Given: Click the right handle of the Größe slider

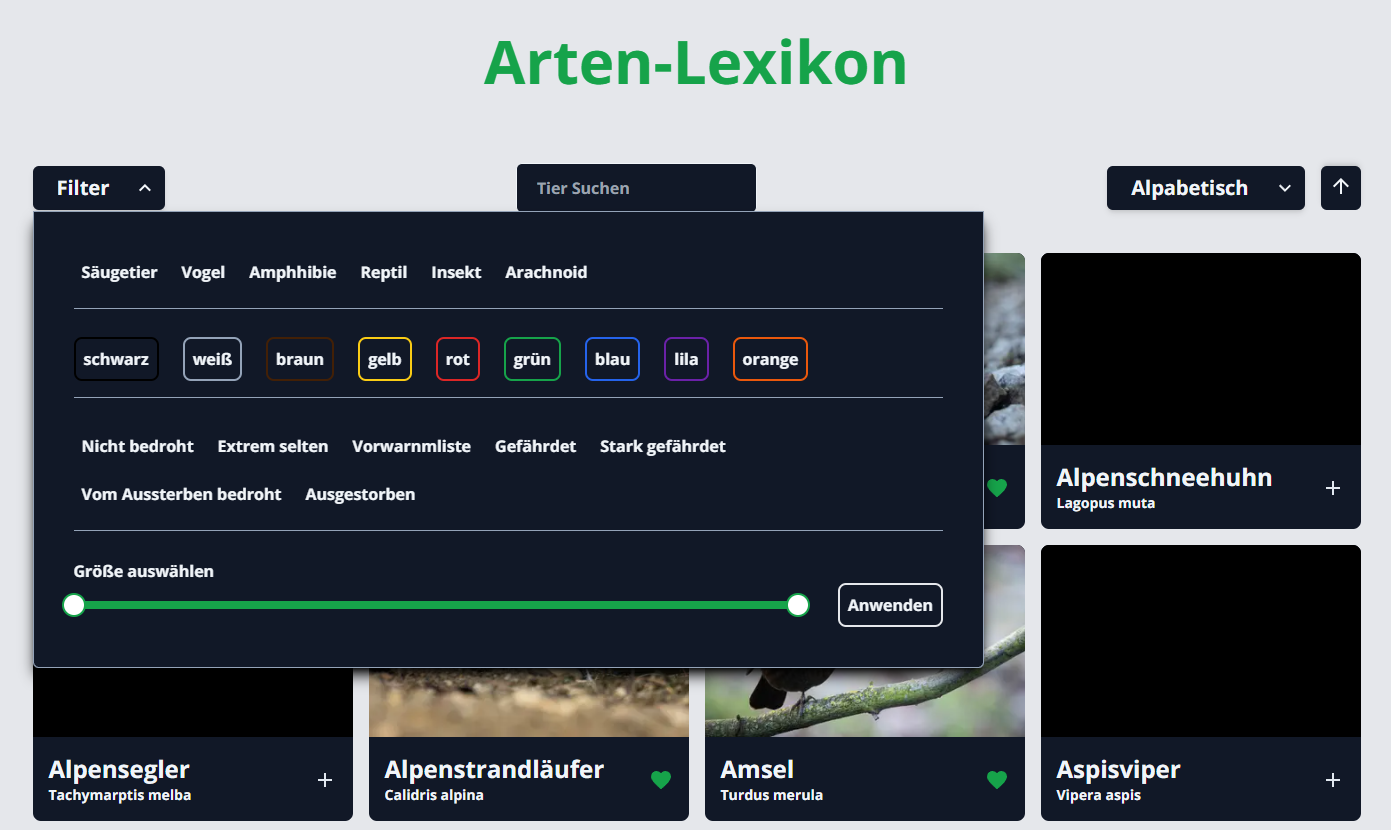Looking at the screenshot, I should (797, 605).
